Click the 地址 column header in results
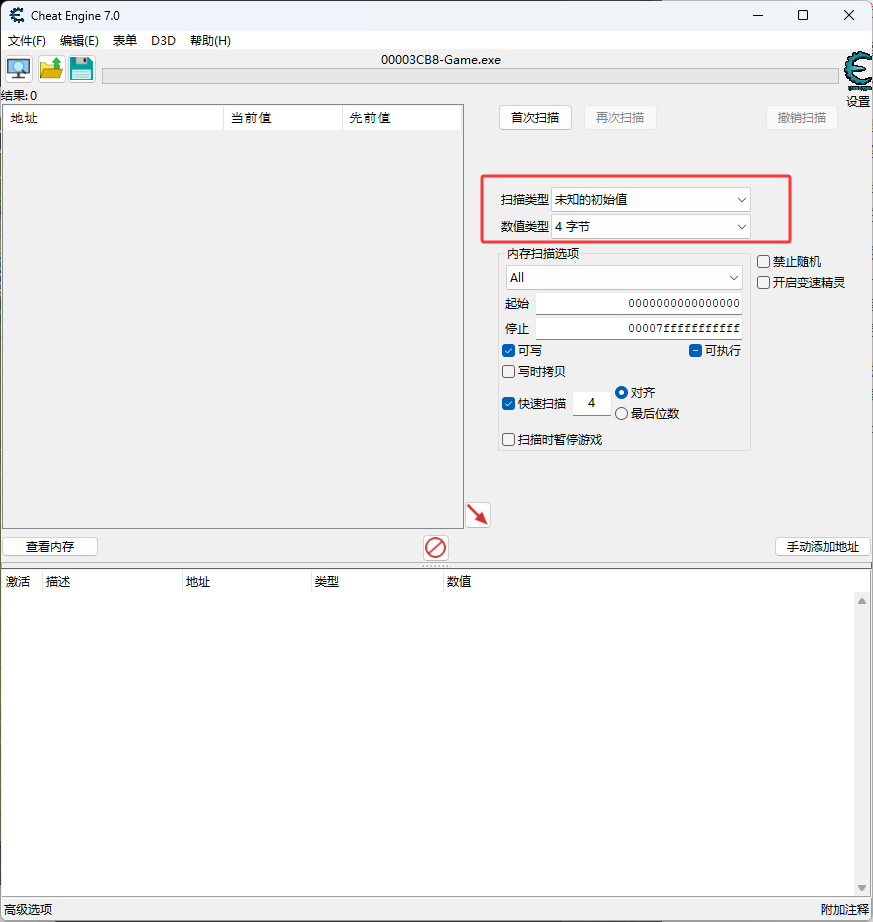 pyautogui.click(x=113, y=118)
